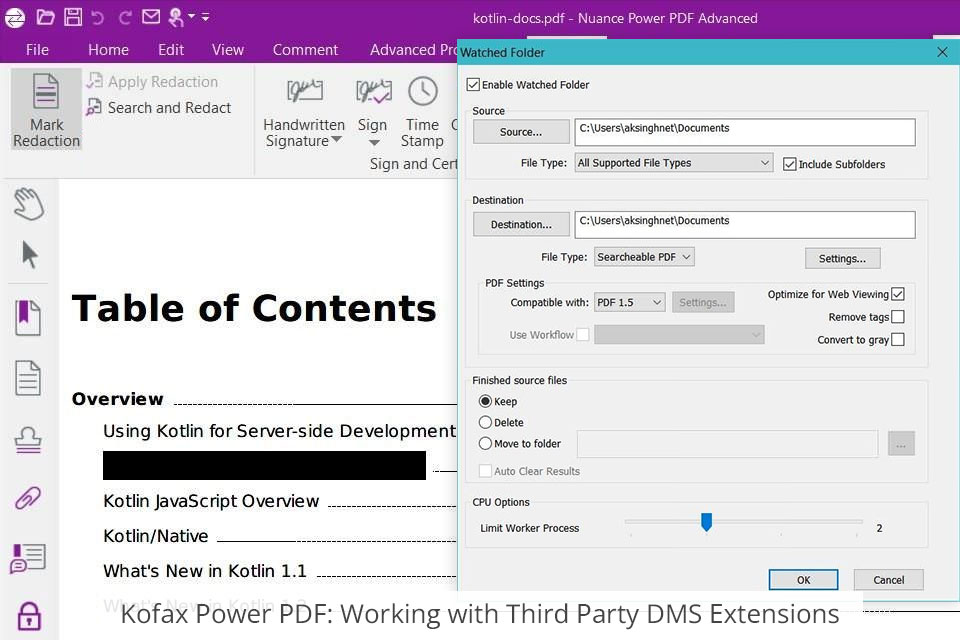
Task: Open Quick Access Toolbar customize arrow
Action: pos(206,17)
